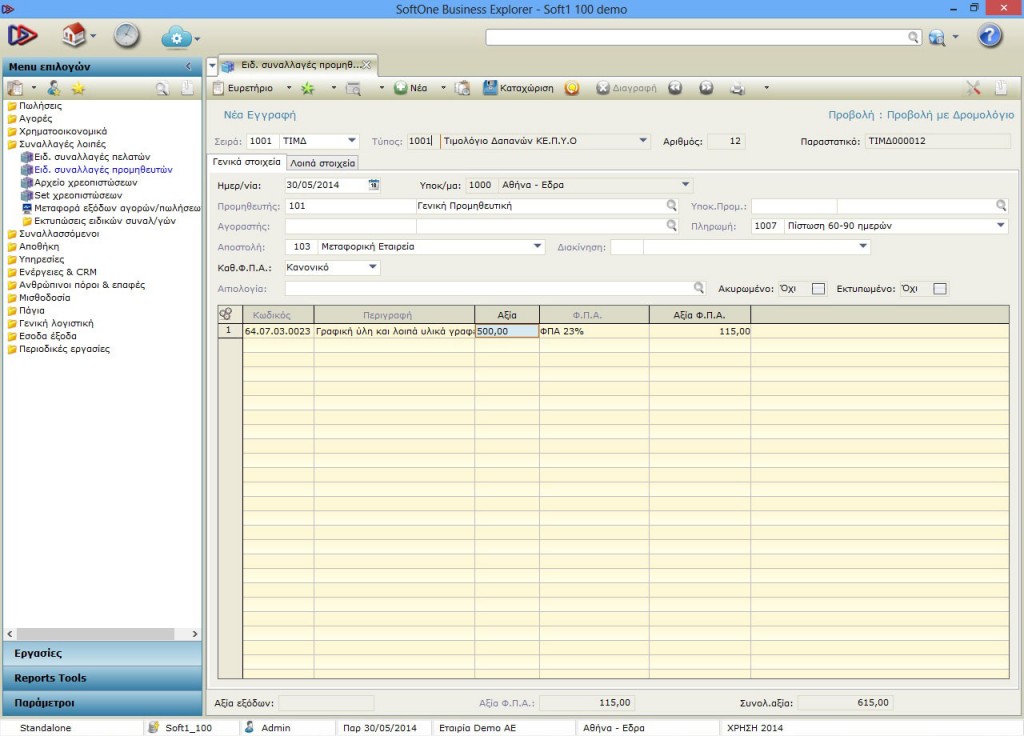Open the open-tabs list arrow left of the tab

click(x=212, y=66)
